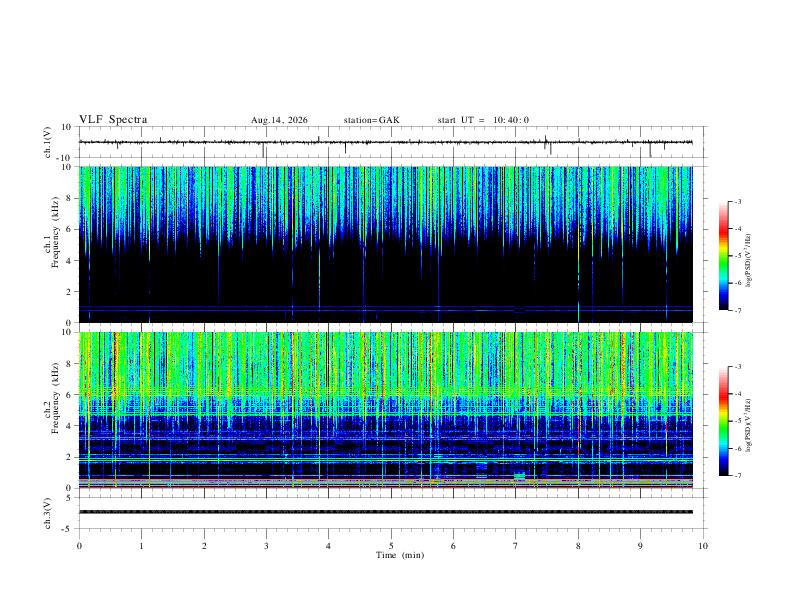Click the ch.1 upper color scale bar

pyautogui.click(x=723, y=256)
